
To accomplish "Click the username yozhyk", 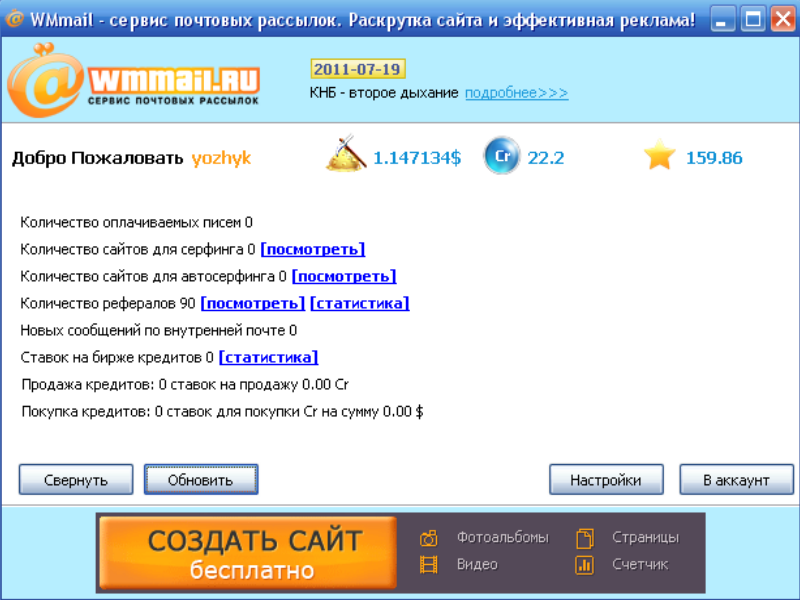I will [x=221, y=158].
